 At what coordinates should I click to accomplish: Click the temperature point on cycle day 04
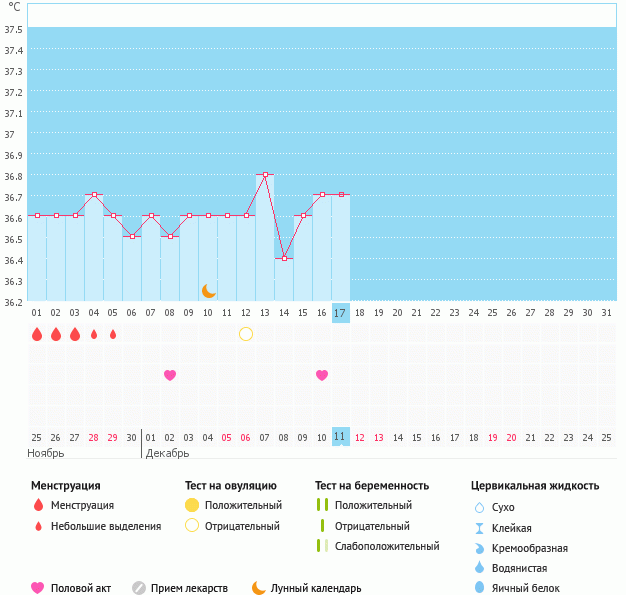94,195
